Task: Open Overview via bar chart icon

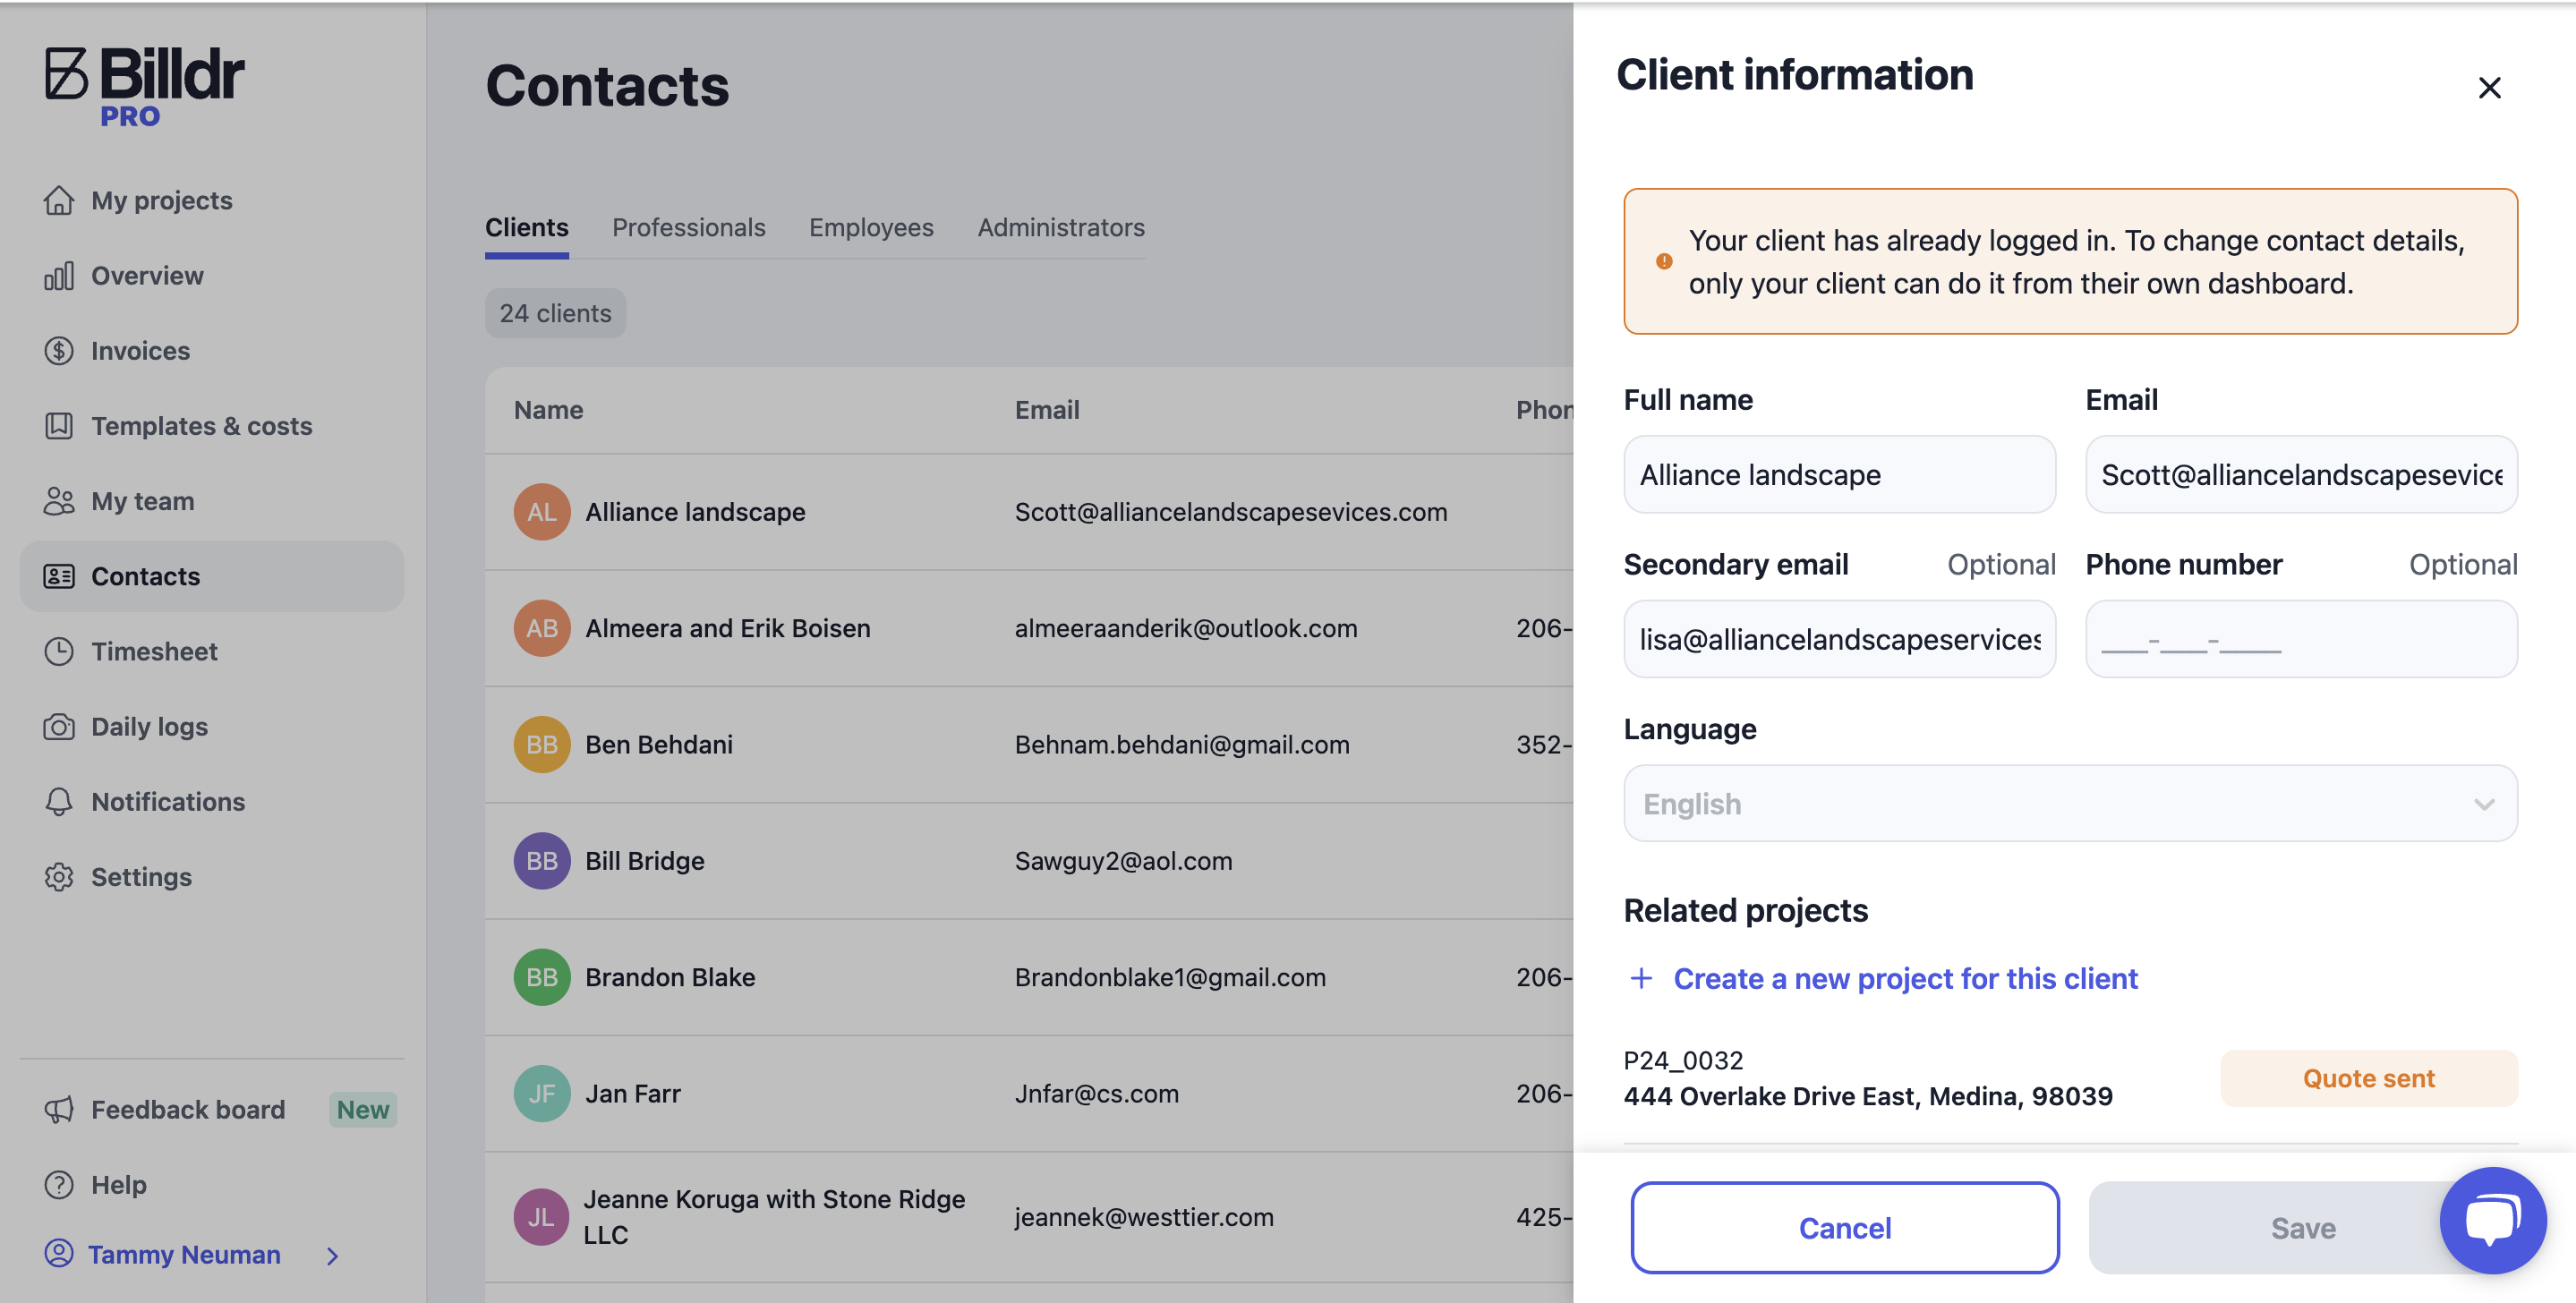Action: click(x=59, y=276)
